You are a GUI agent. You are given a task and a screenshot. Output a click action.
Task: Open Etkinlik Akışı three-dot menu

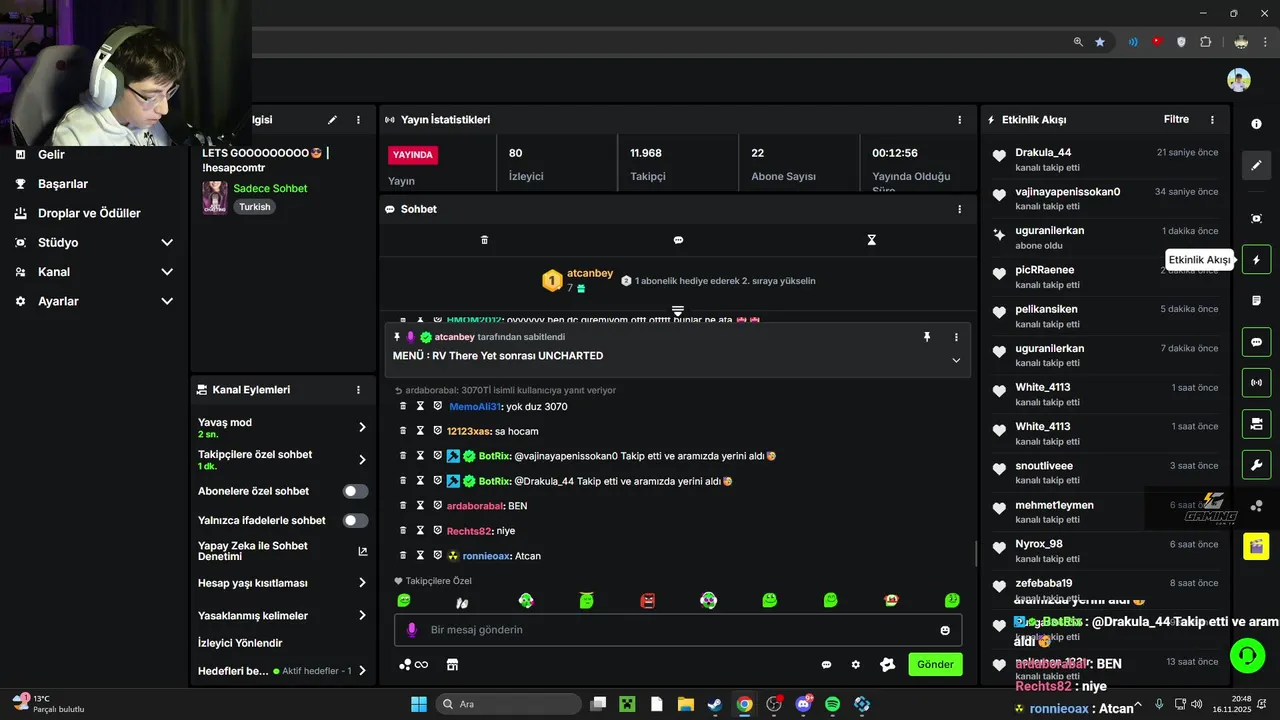[1212, 120]
